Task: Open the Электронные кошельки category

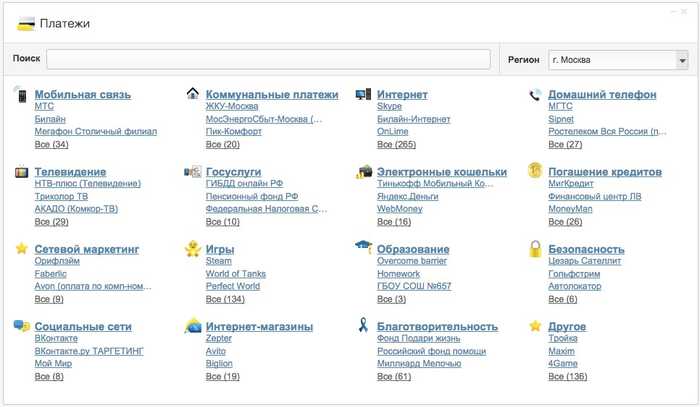Action: [442, 172]
